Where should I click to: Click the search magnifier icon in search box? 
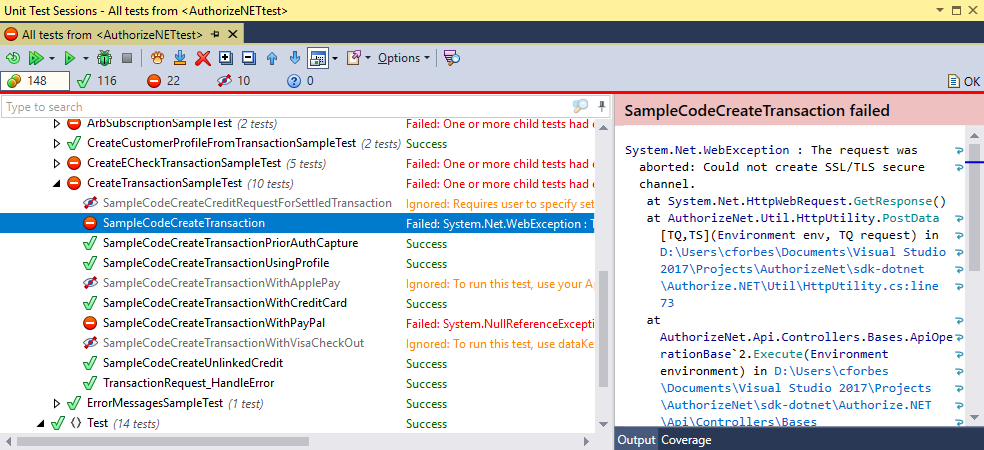coord(580,106)
